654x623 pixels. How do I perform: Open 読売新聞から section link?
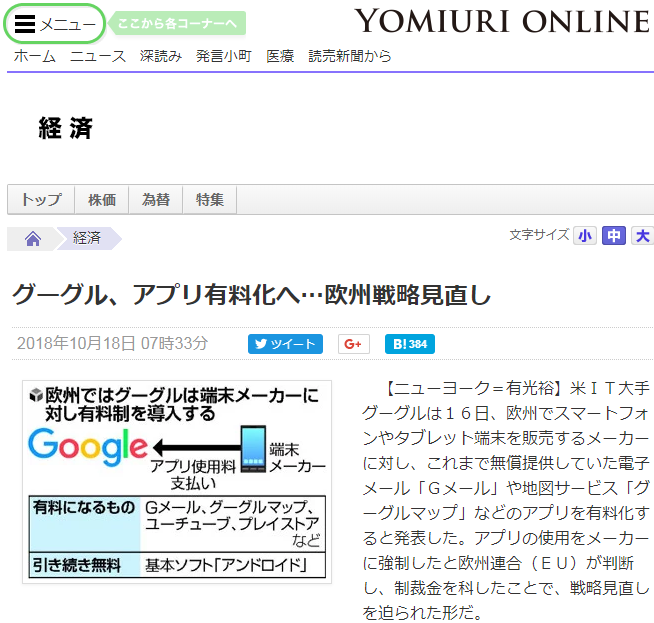(x=350, y=56)
